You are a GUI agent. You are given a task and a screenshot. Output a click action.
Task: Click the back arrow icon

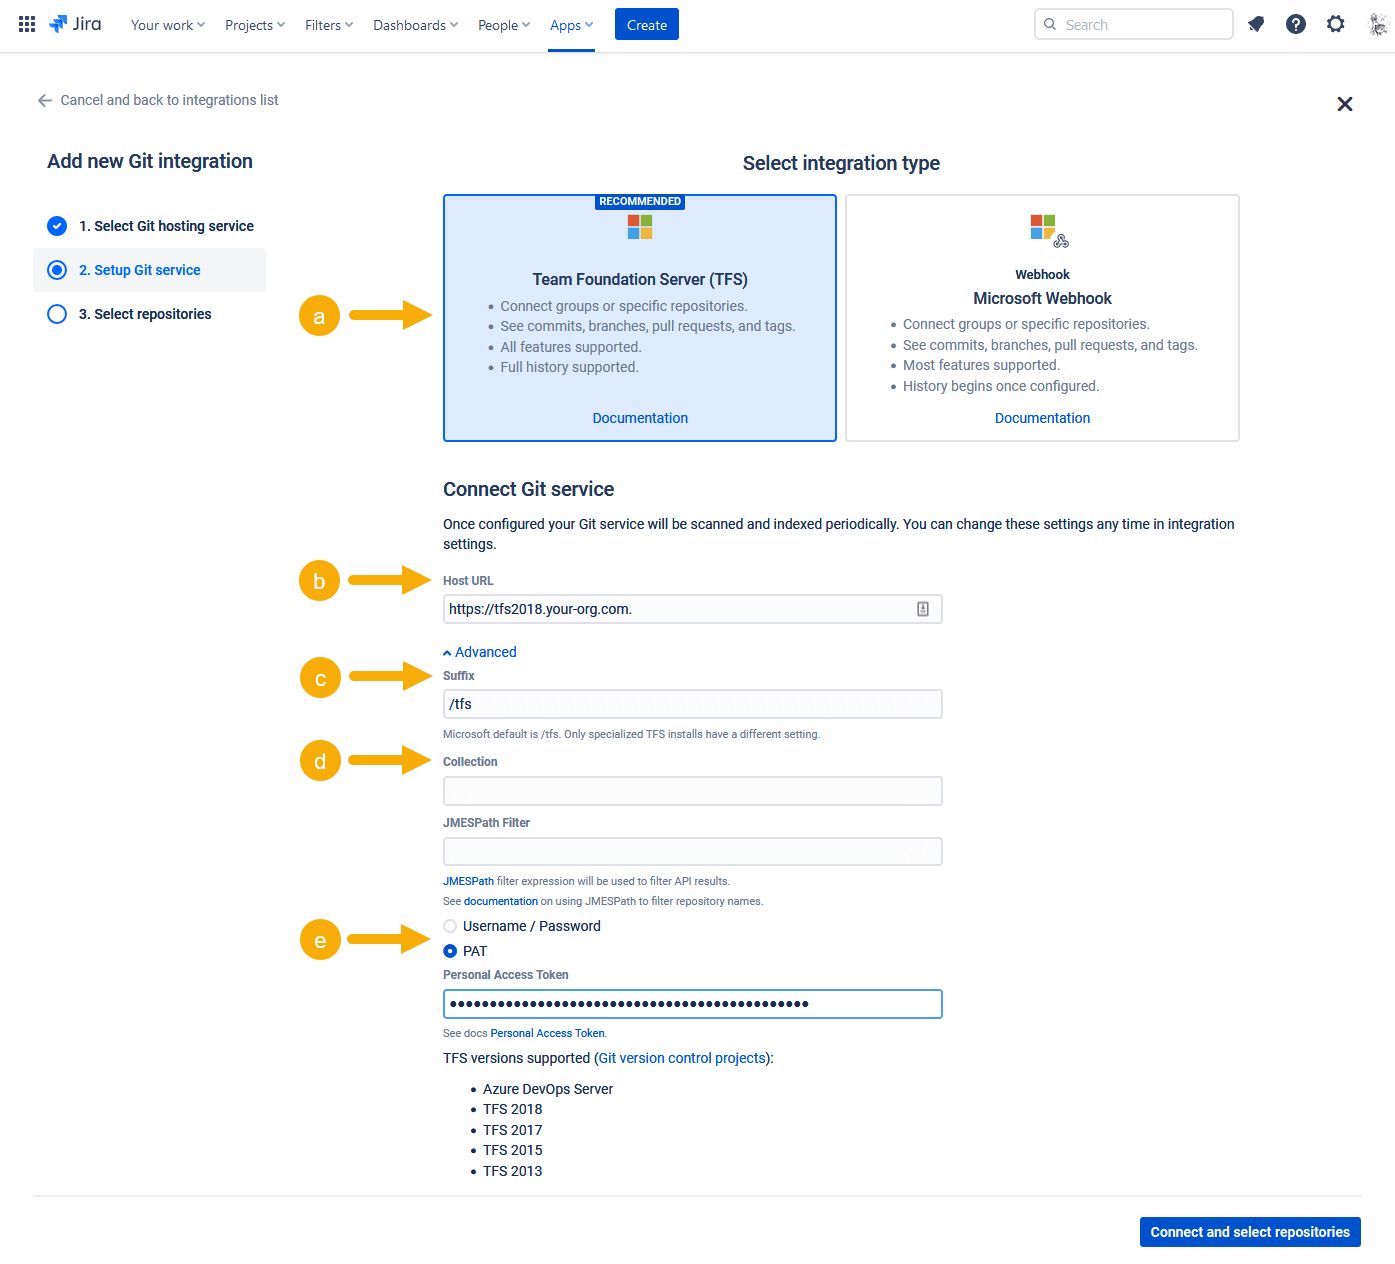coord(45,100)
